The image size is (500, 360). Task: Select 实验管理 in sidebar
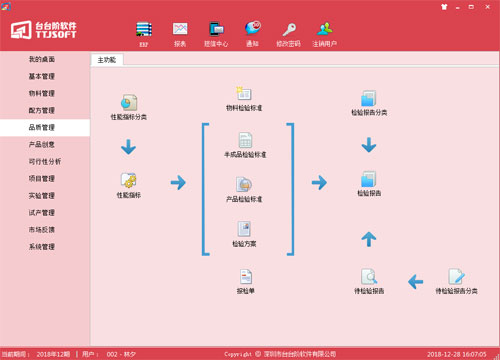[x=42, y=195]
